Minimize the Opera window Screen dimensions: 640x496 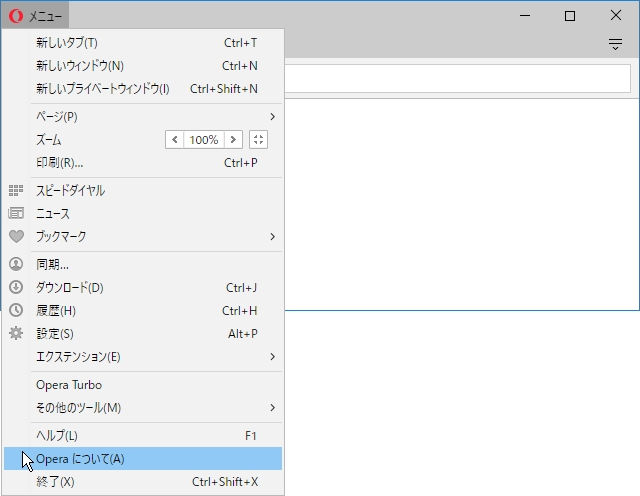pos(525,16)
